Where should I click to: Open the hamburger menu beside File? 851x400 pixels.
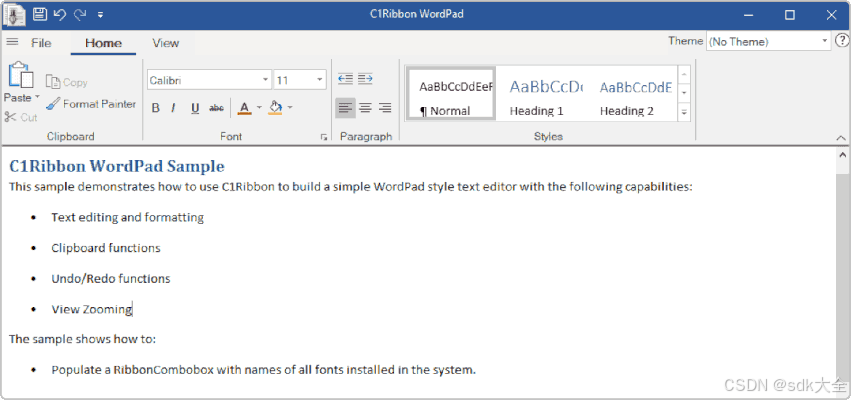click(12, 42)
